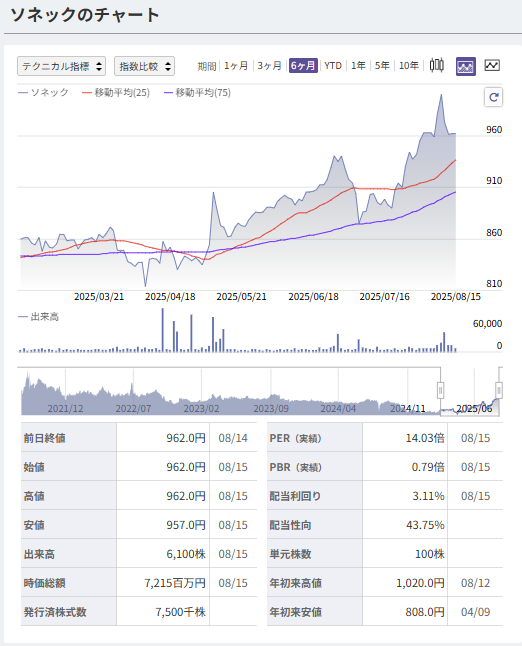Screen dimensions: 522x646
Task: Switch period to 5年
Action: [x=382, y=66]
